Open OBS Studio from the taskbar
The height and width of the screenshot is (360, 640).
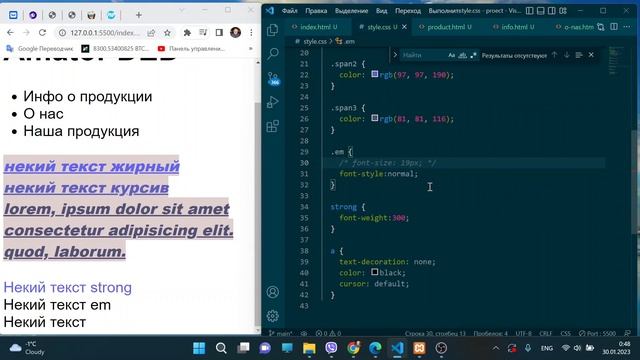pyautogui.click(x=441, y=348)
